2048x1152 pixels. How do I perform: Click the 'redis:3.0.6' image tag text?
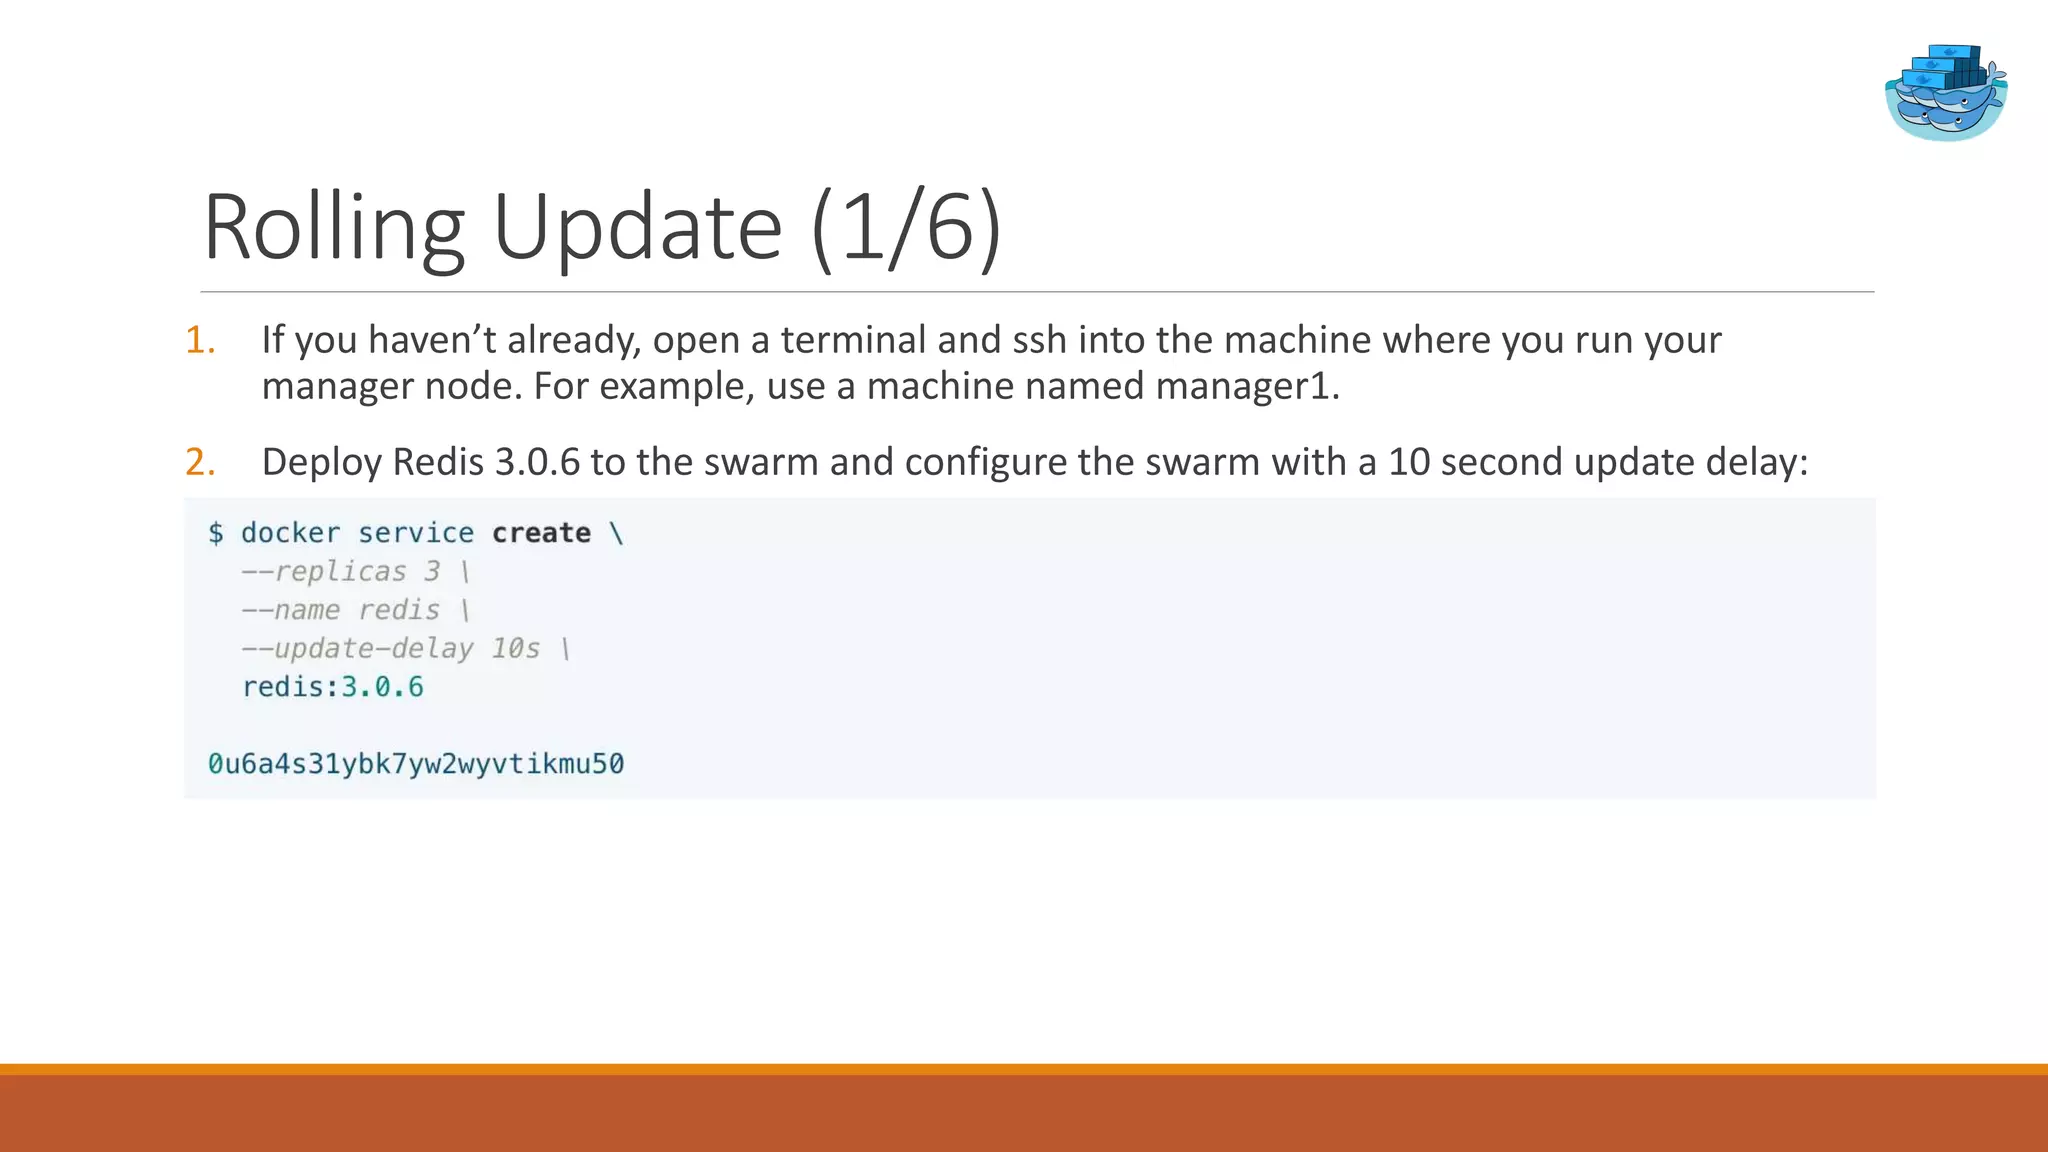pos(333,687)
